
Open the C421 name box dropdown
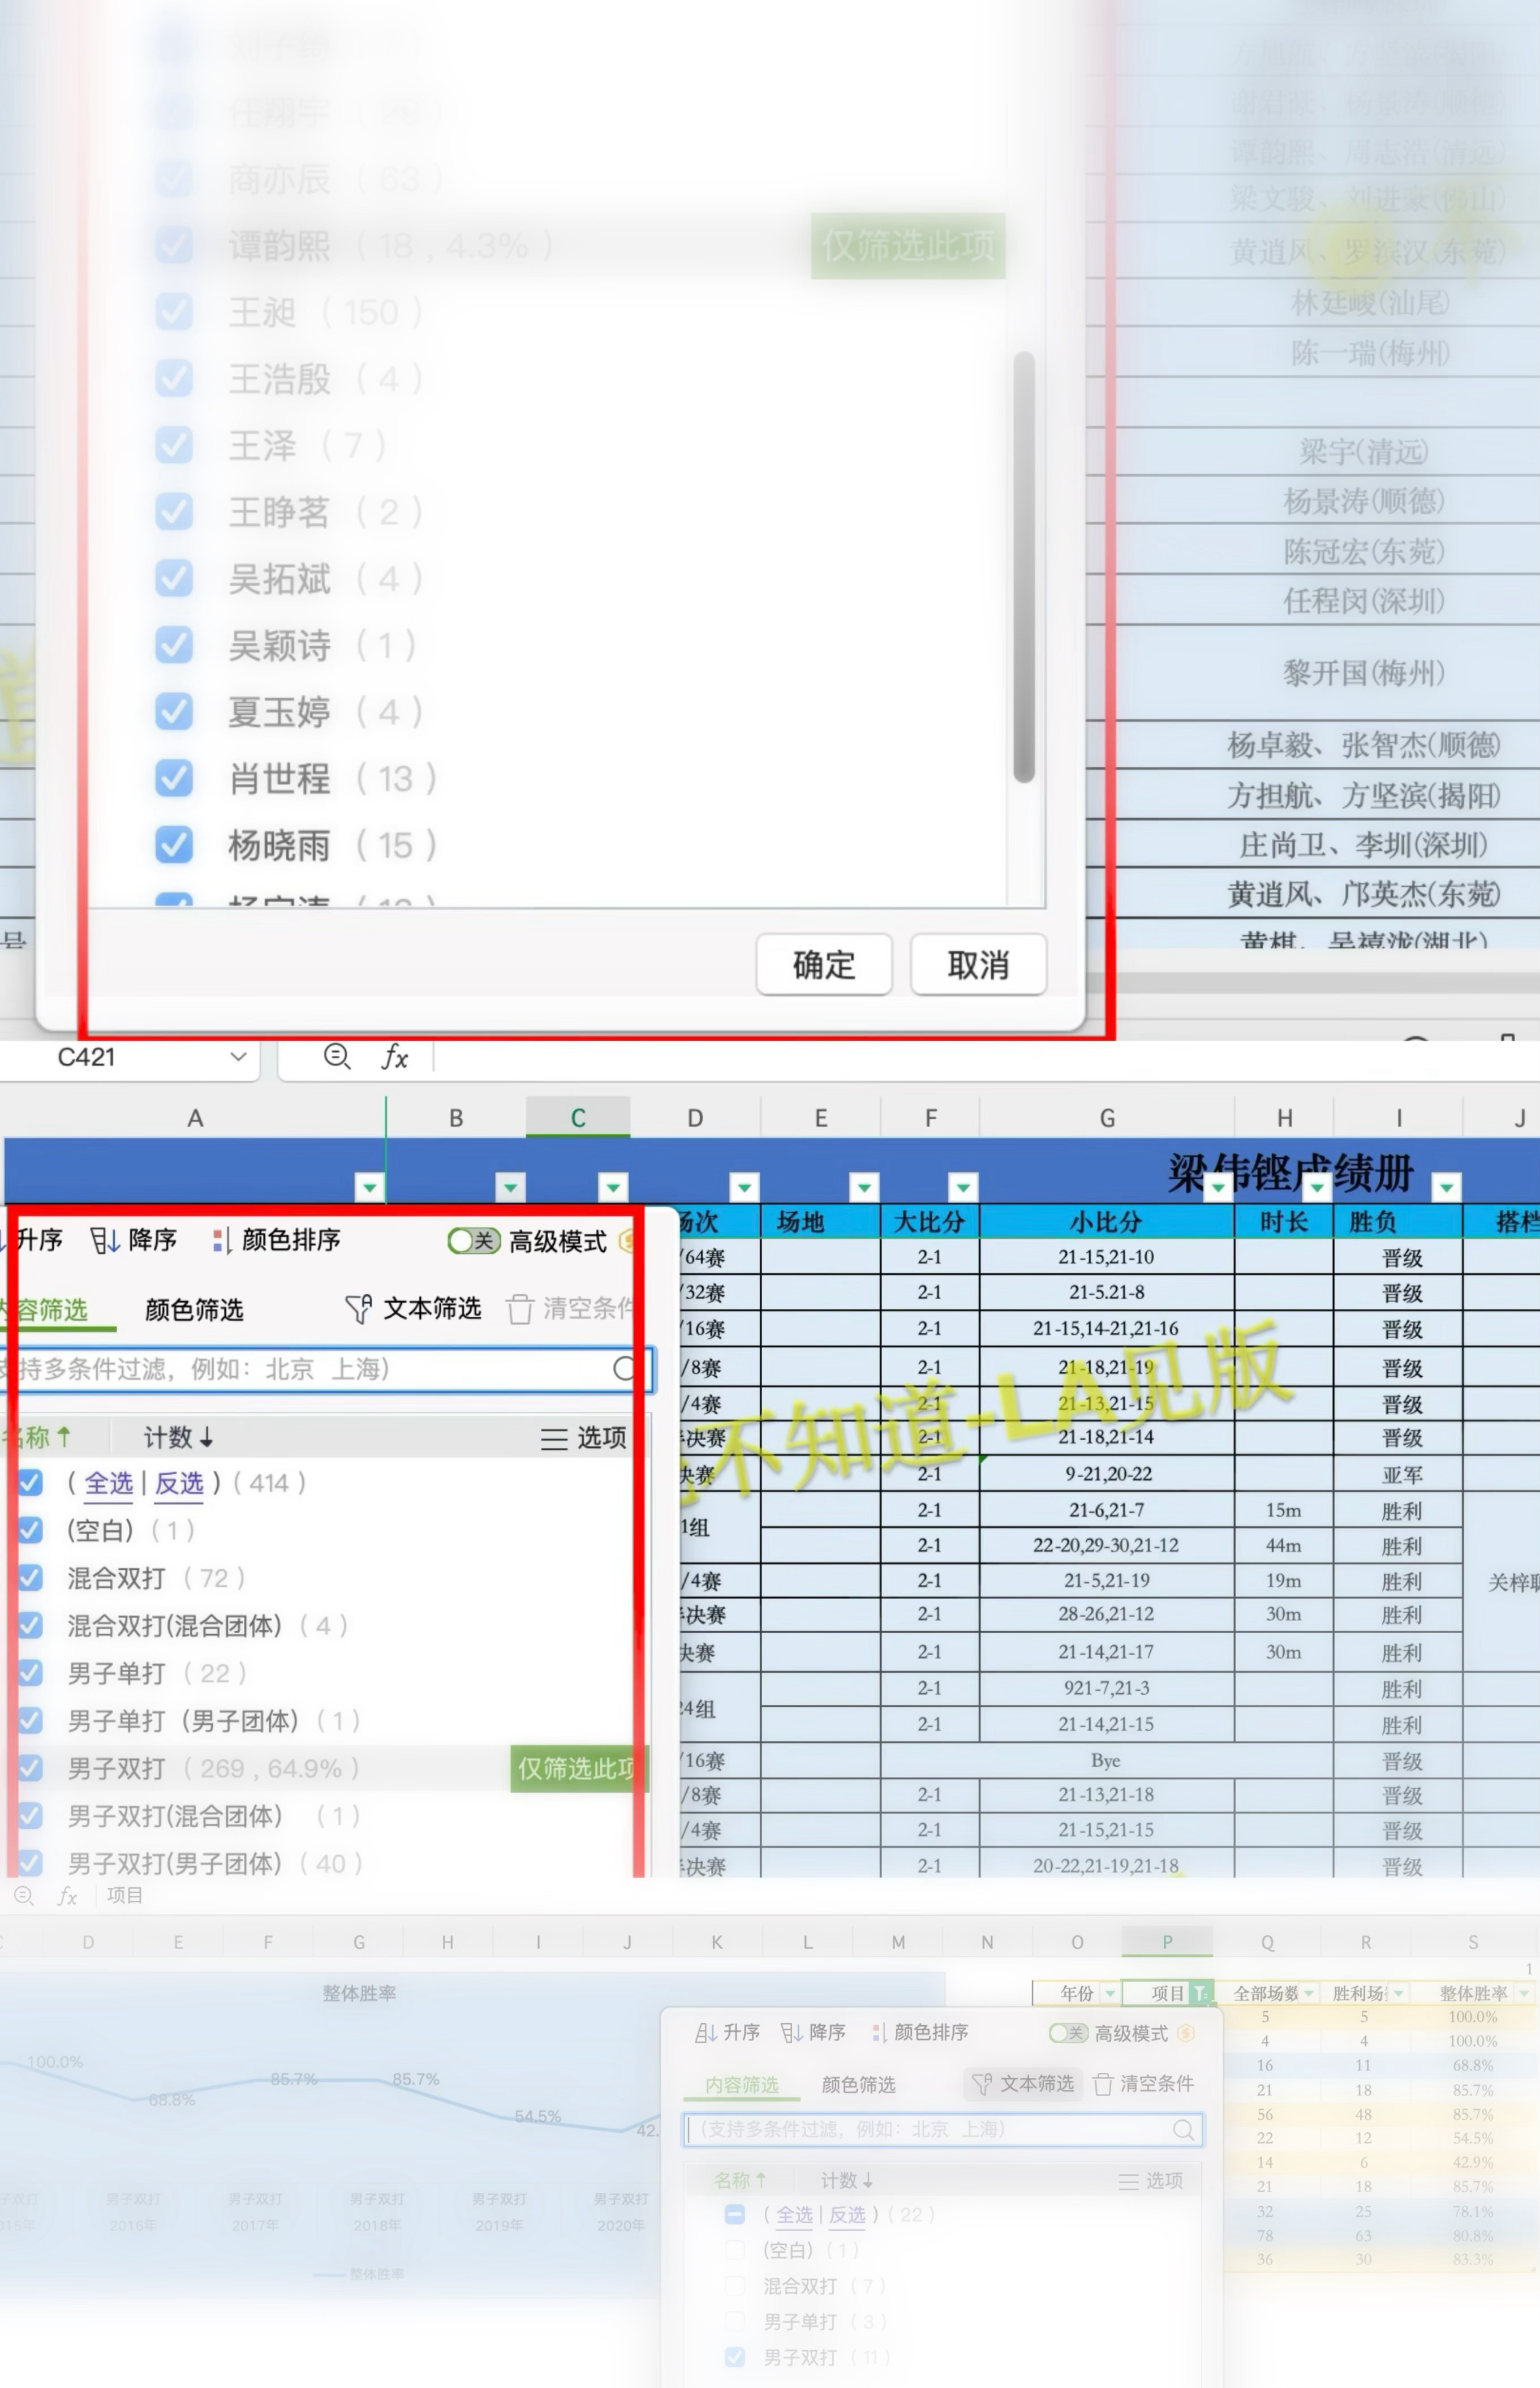(x=238, y=1056)
